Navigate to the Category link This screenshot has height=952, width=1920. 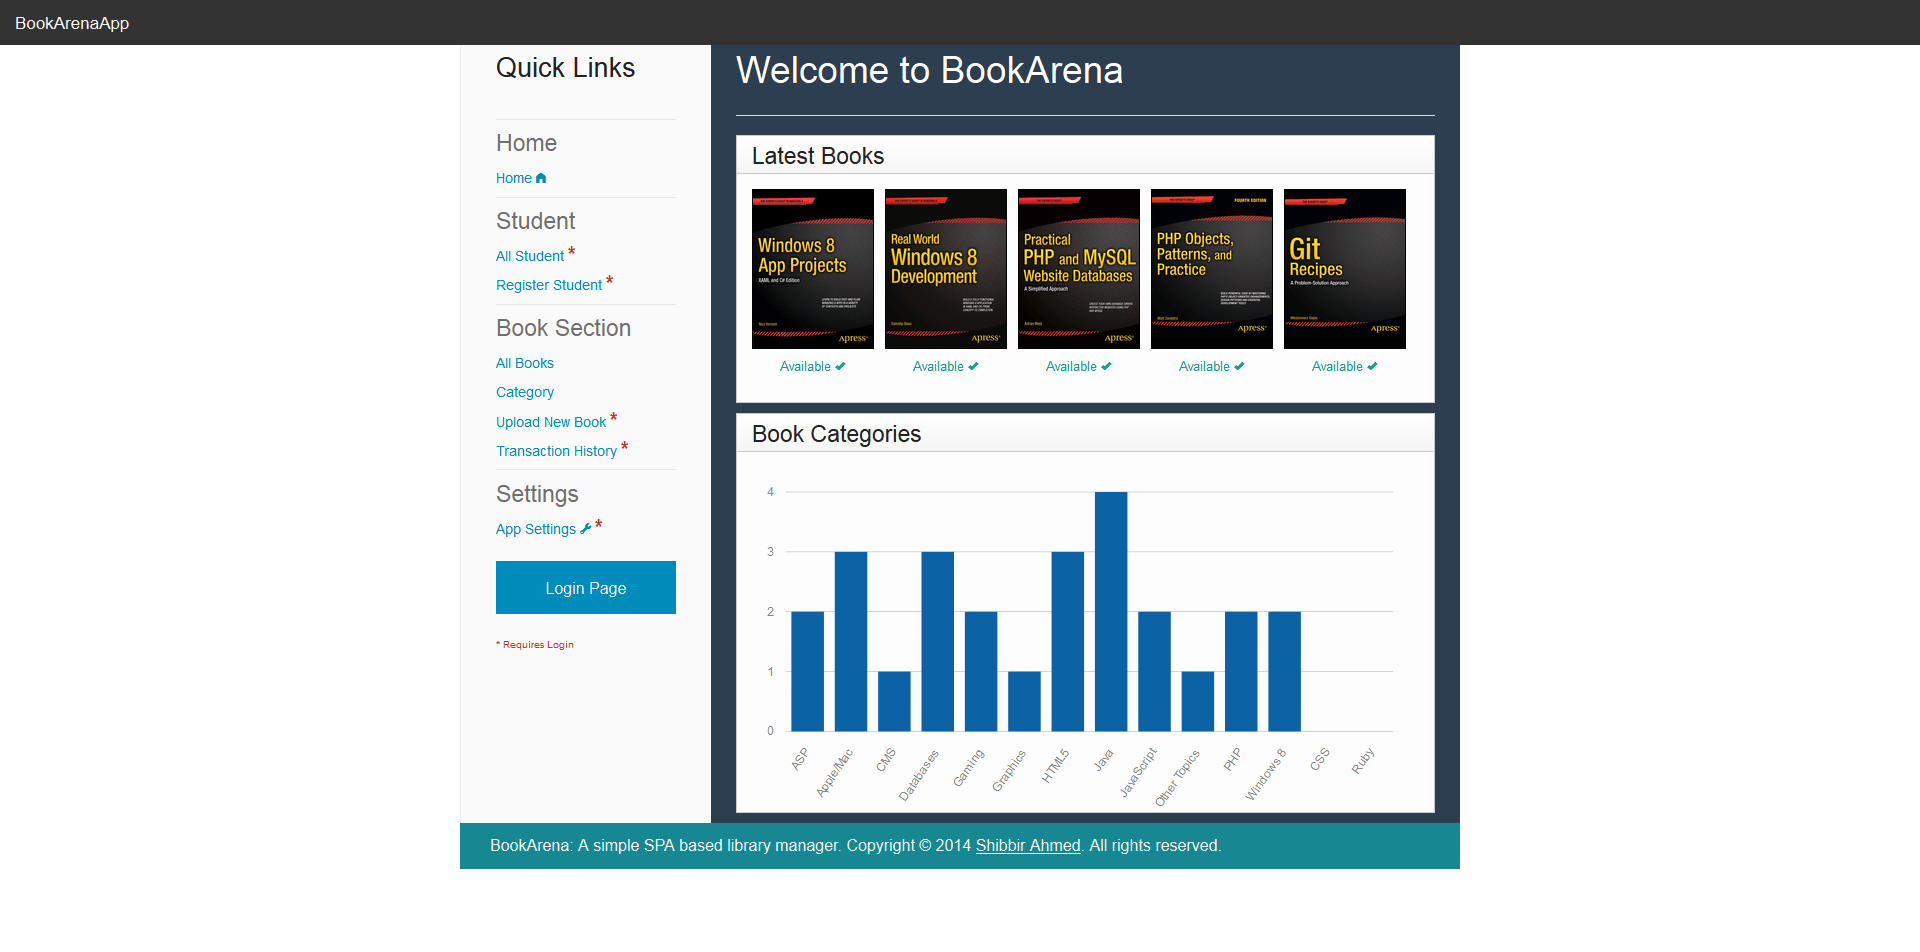click(x=525, y=393)
